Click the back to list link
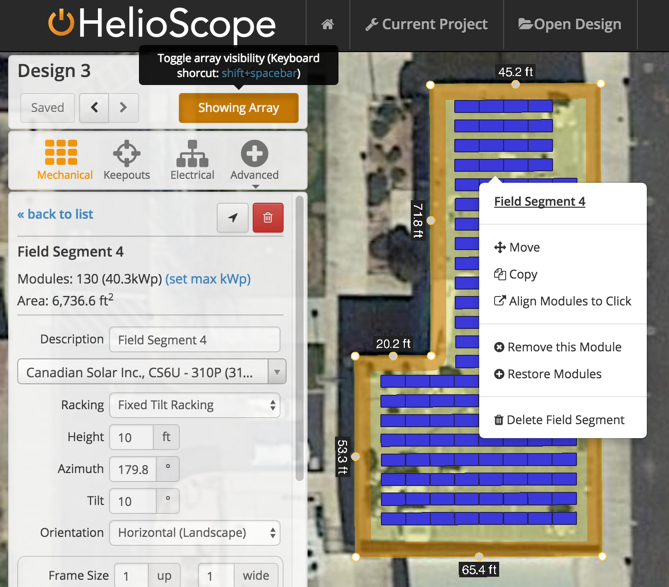This screenshot has width=669, height=587. pyautogui.click(x=55, y=214)
